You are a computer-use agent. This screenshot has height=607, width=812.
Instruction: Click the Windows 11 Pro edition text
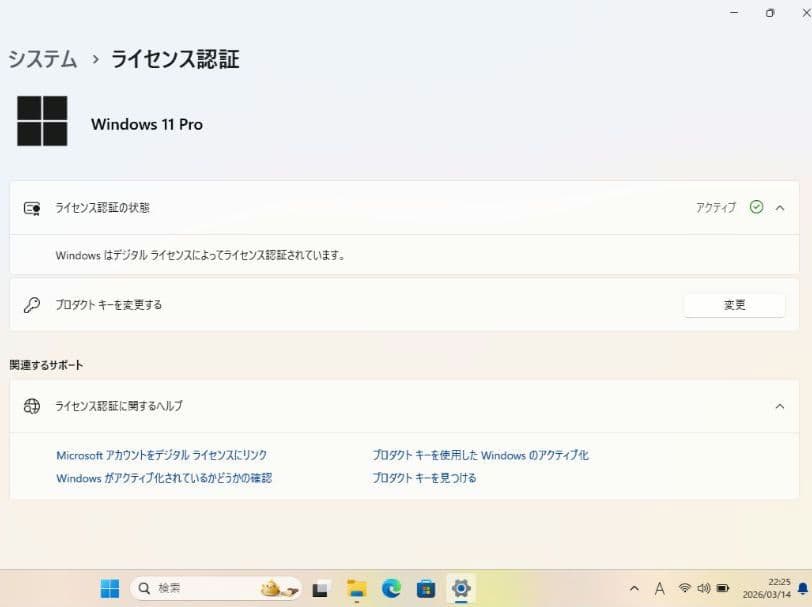click(147, 124)
